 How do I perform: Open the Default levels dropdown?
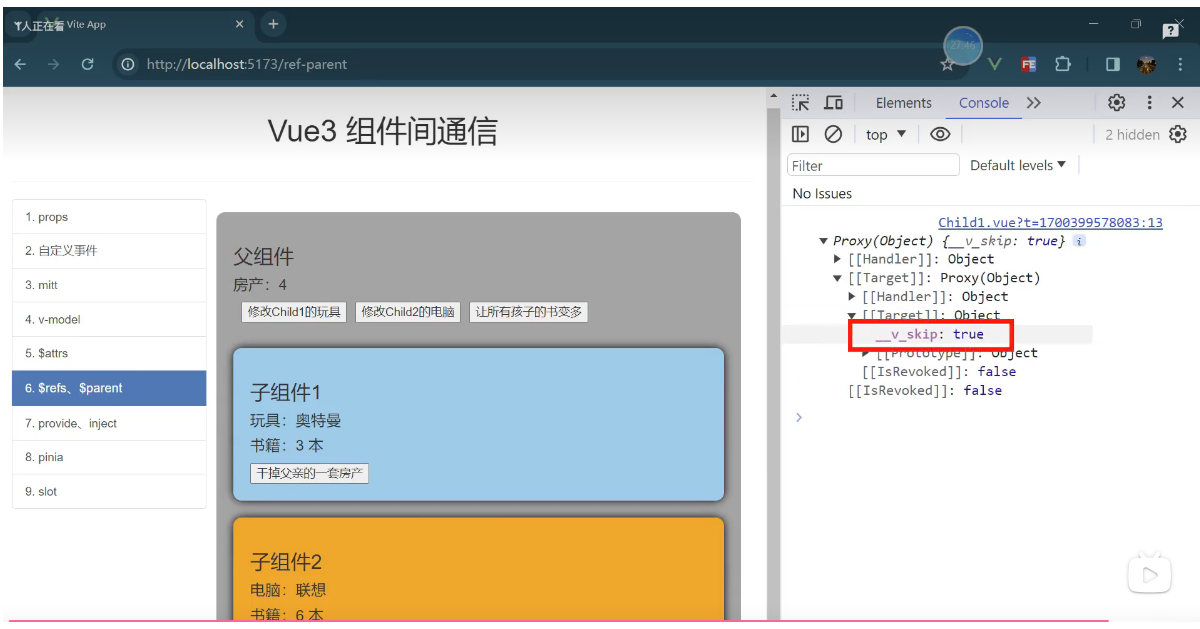(x=1018, y=165)
